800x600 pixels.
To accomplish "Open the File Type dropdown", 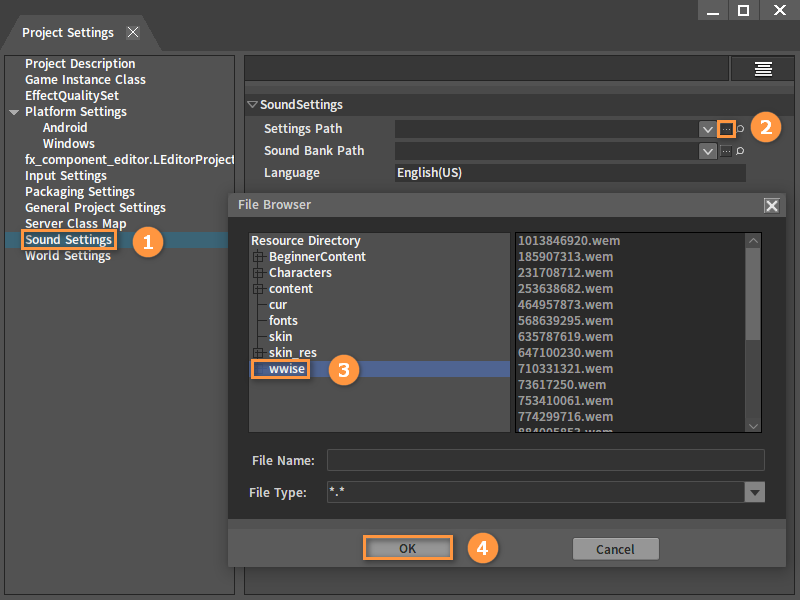I will pos(754,492).
